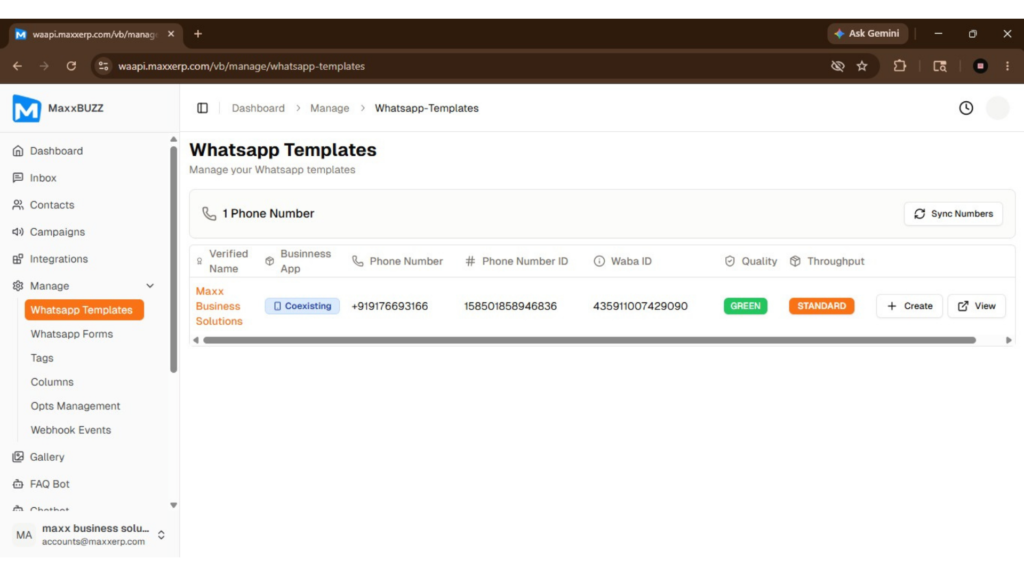The image size is (1024, 576).
Task: Click the View button in the row
Action: coord(976,306)
